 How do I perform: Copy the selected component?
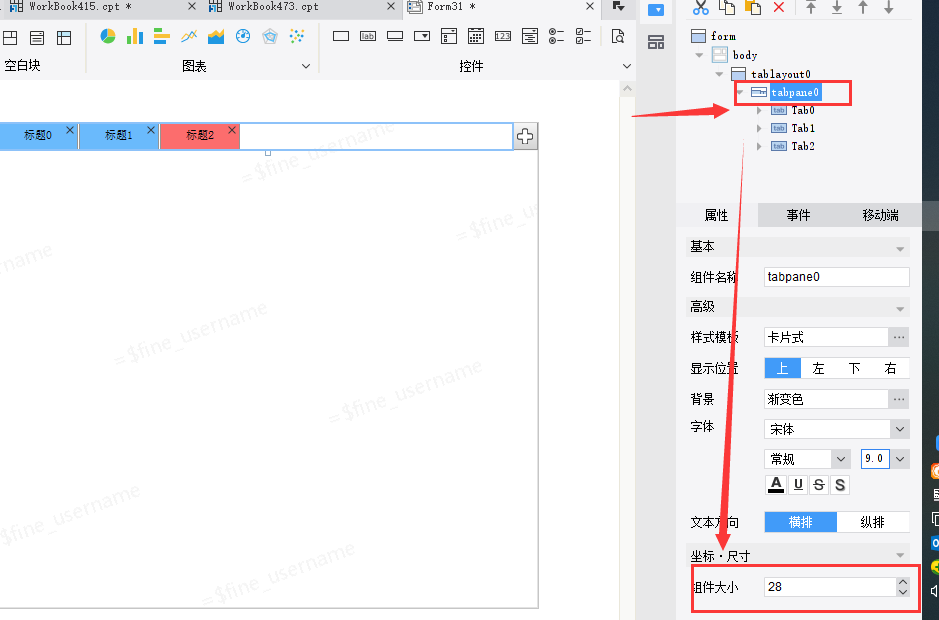point(727,7)
